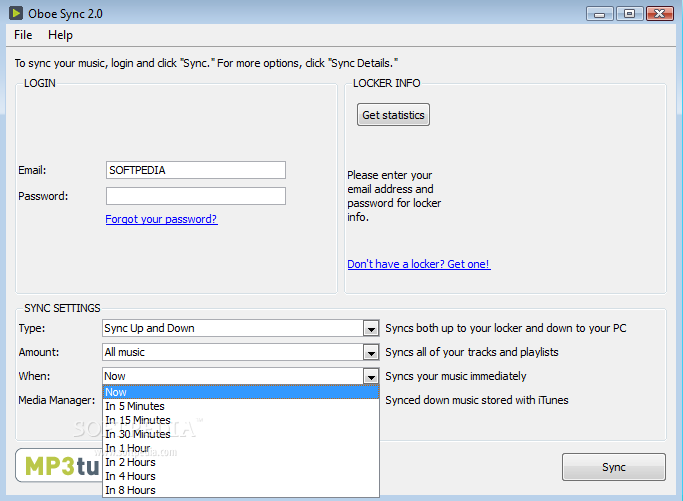
Task: Click the Sync button
Action: (x=614, y=467)
